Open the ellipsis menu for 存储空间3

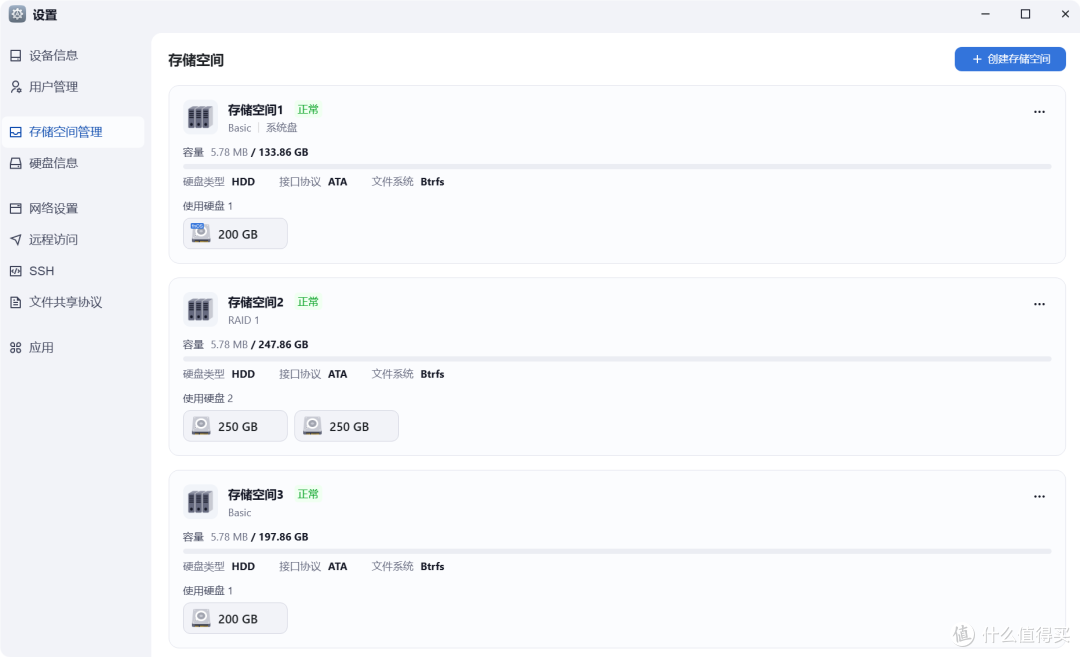[x=1039, y=497]
